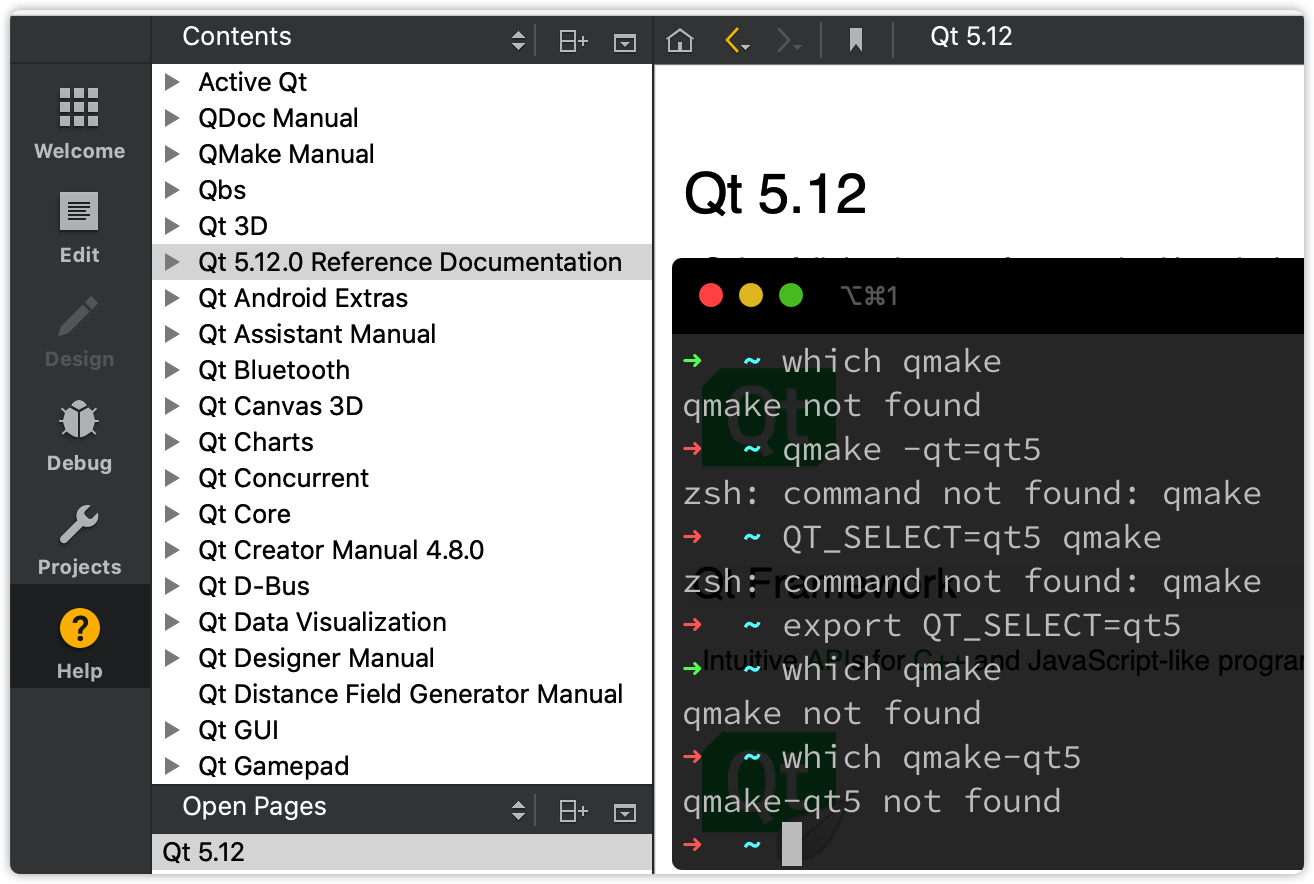The width and height of the screenshot is (1314, 884).
Task: Minimize the terminal with yellow button
Action: point(751,295)
